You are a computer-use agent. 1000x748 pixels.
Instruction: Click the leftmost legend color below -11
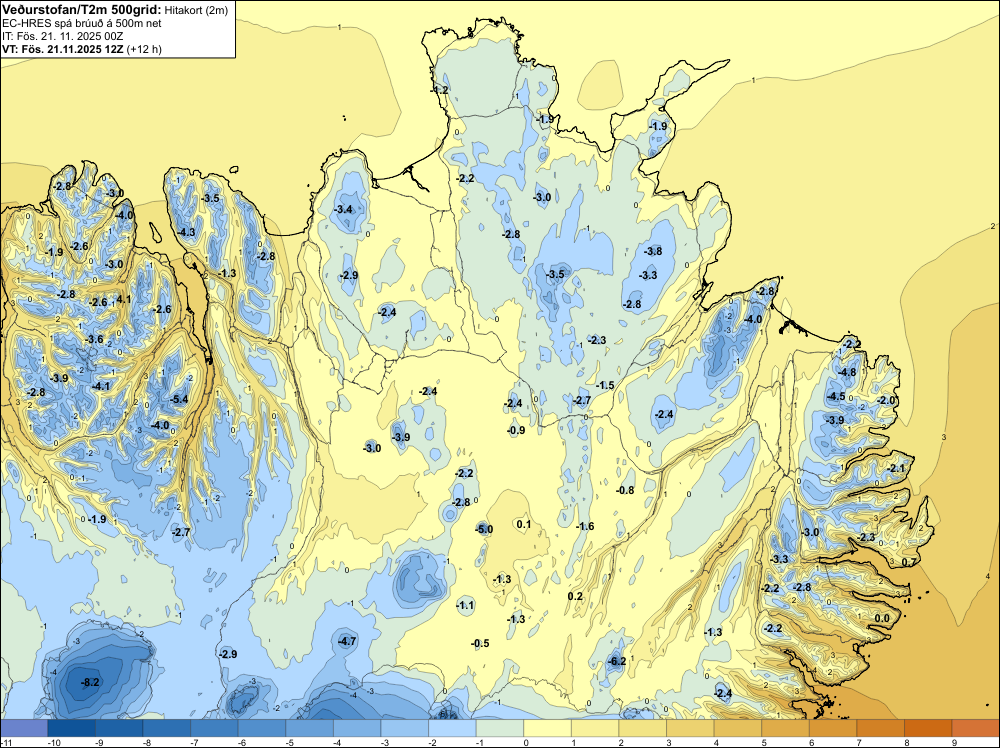pyautogui.click(x=24, y=728)
